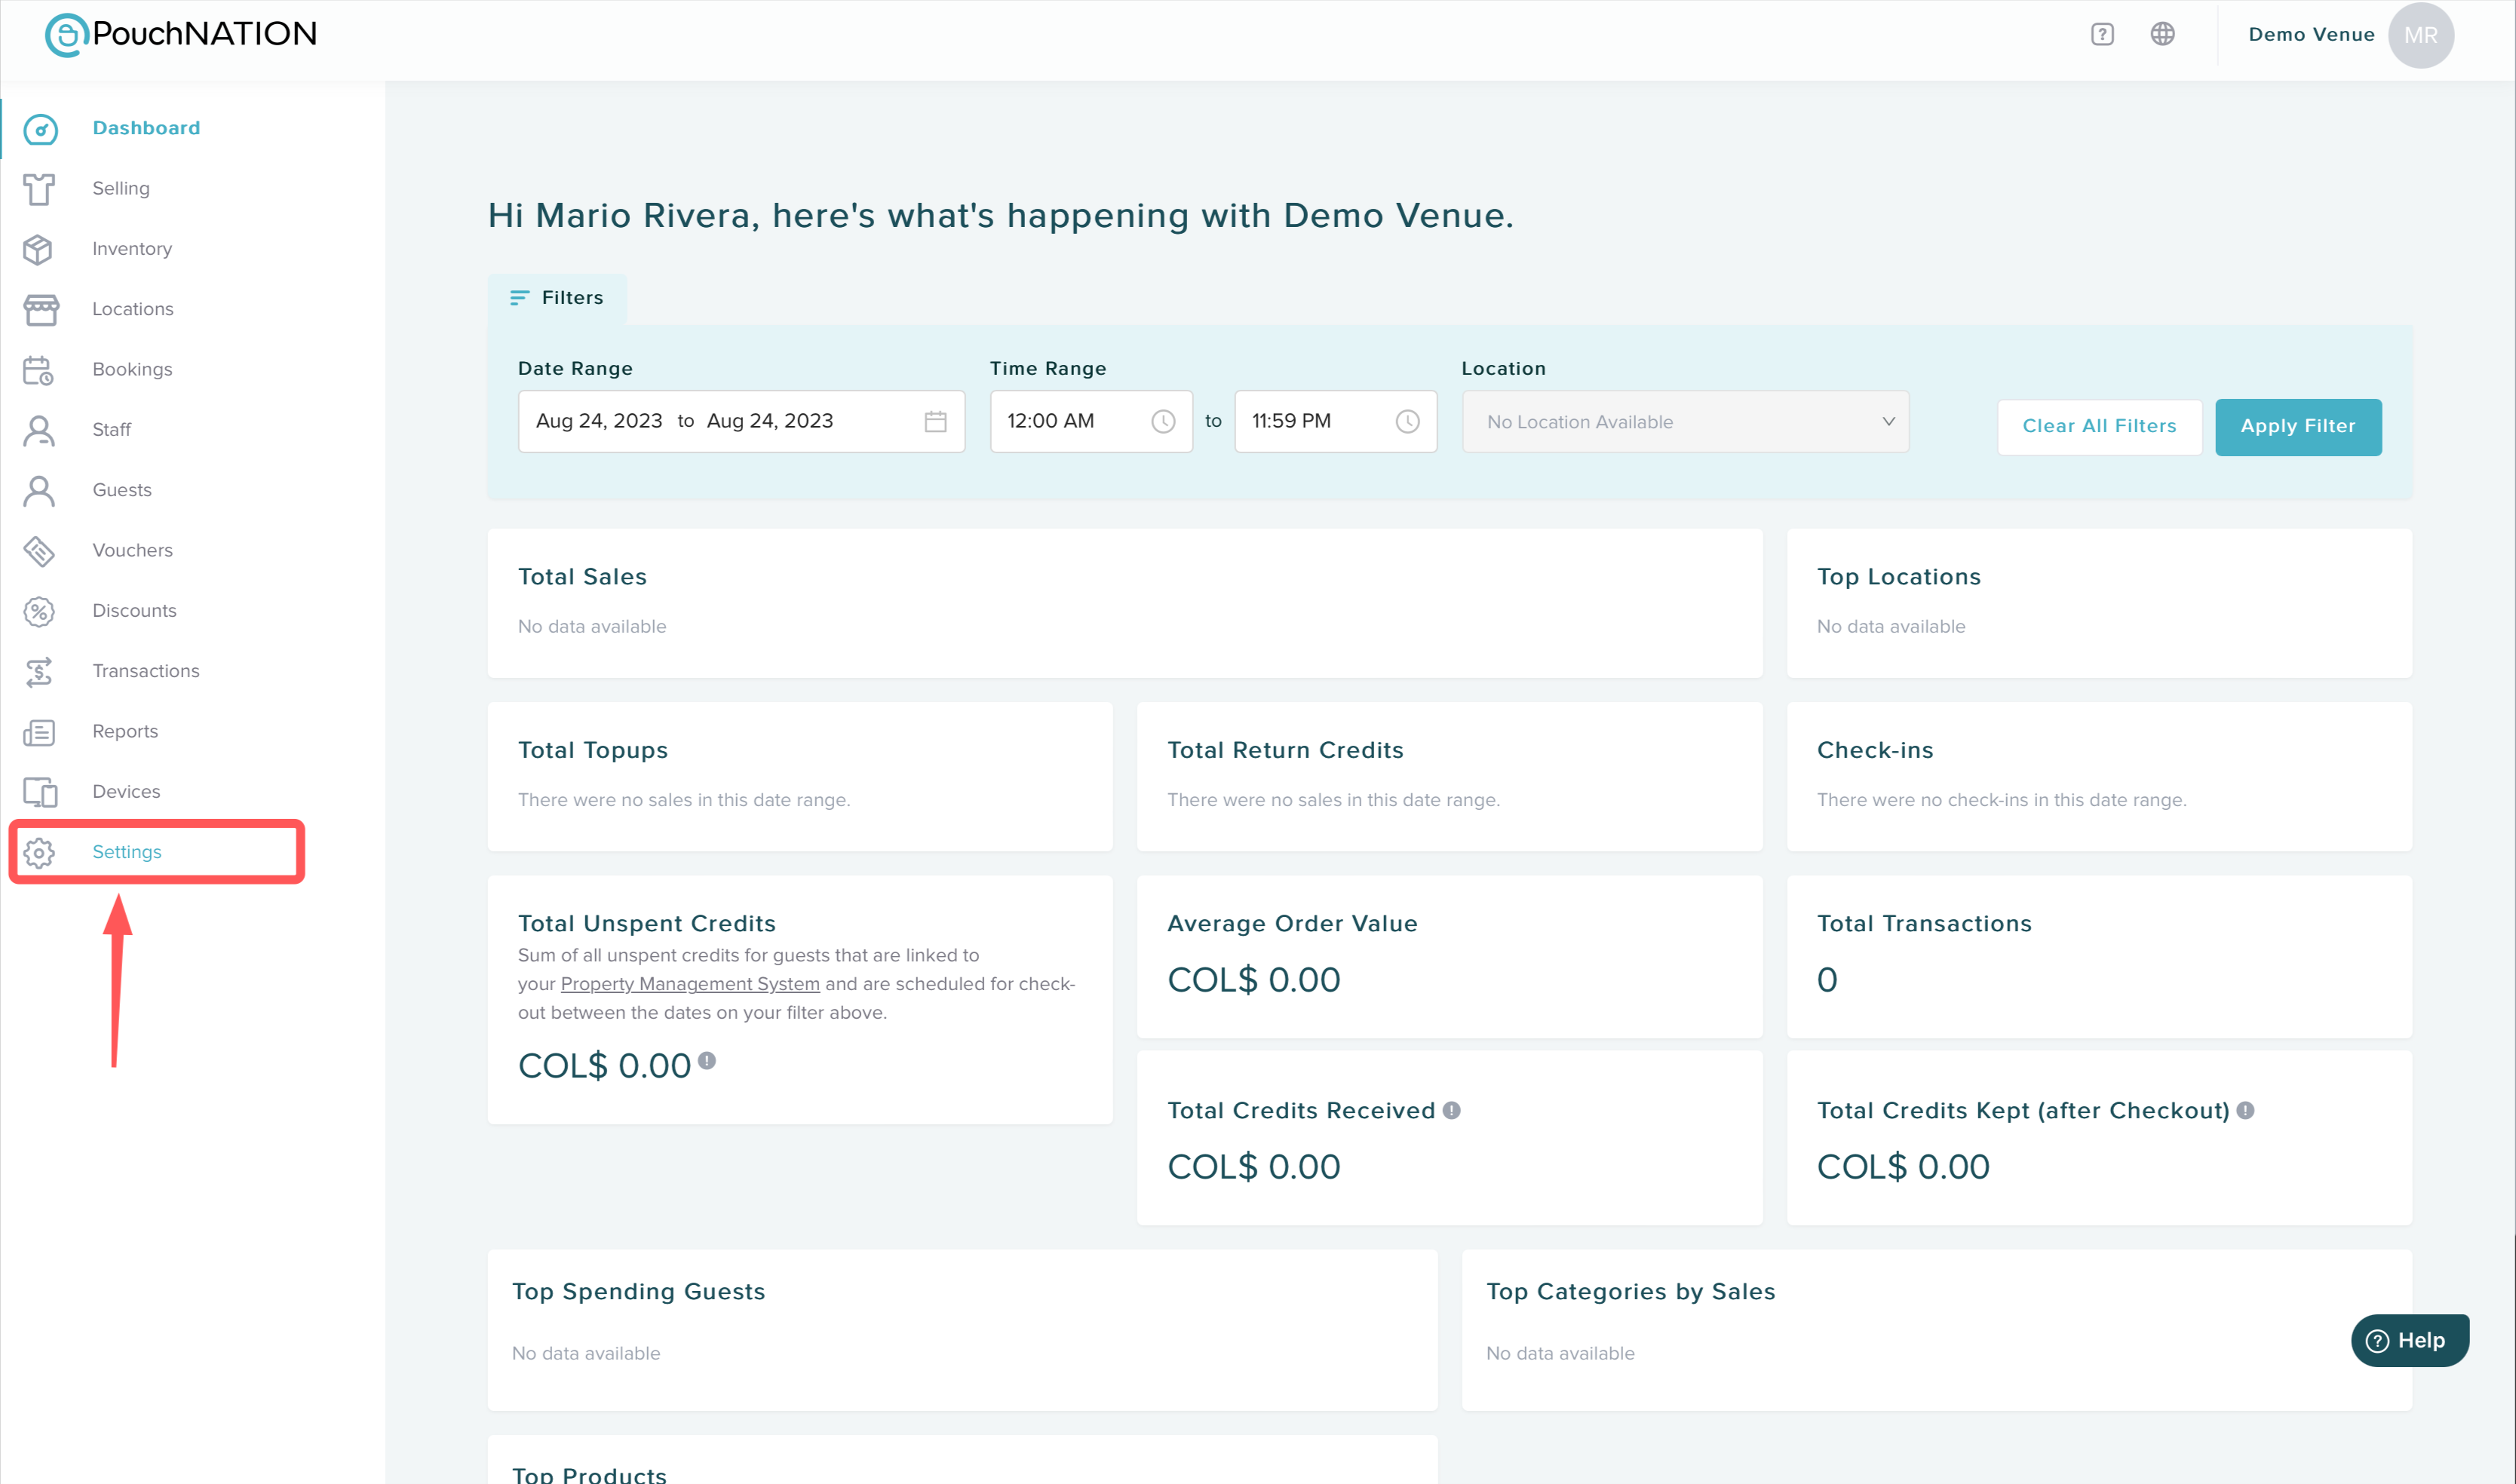Screen dimensions: 2516x1484
Task: Click the Apply Filter button
Action: coord(2297,427)
